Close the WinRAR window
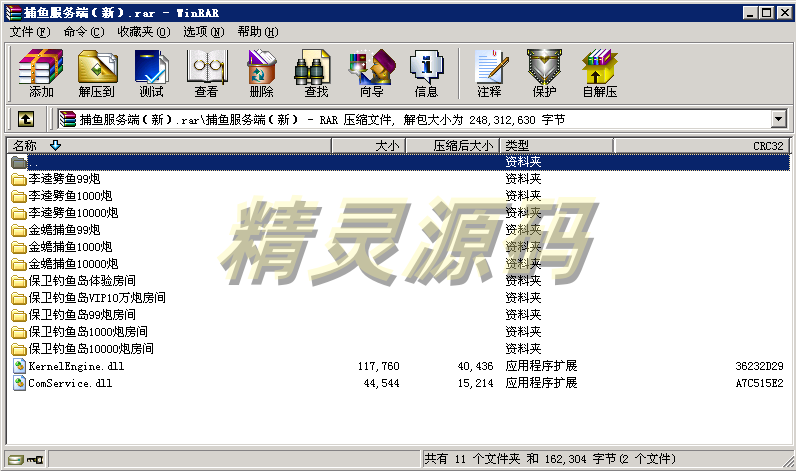The image size is (796, 471). 785,13
